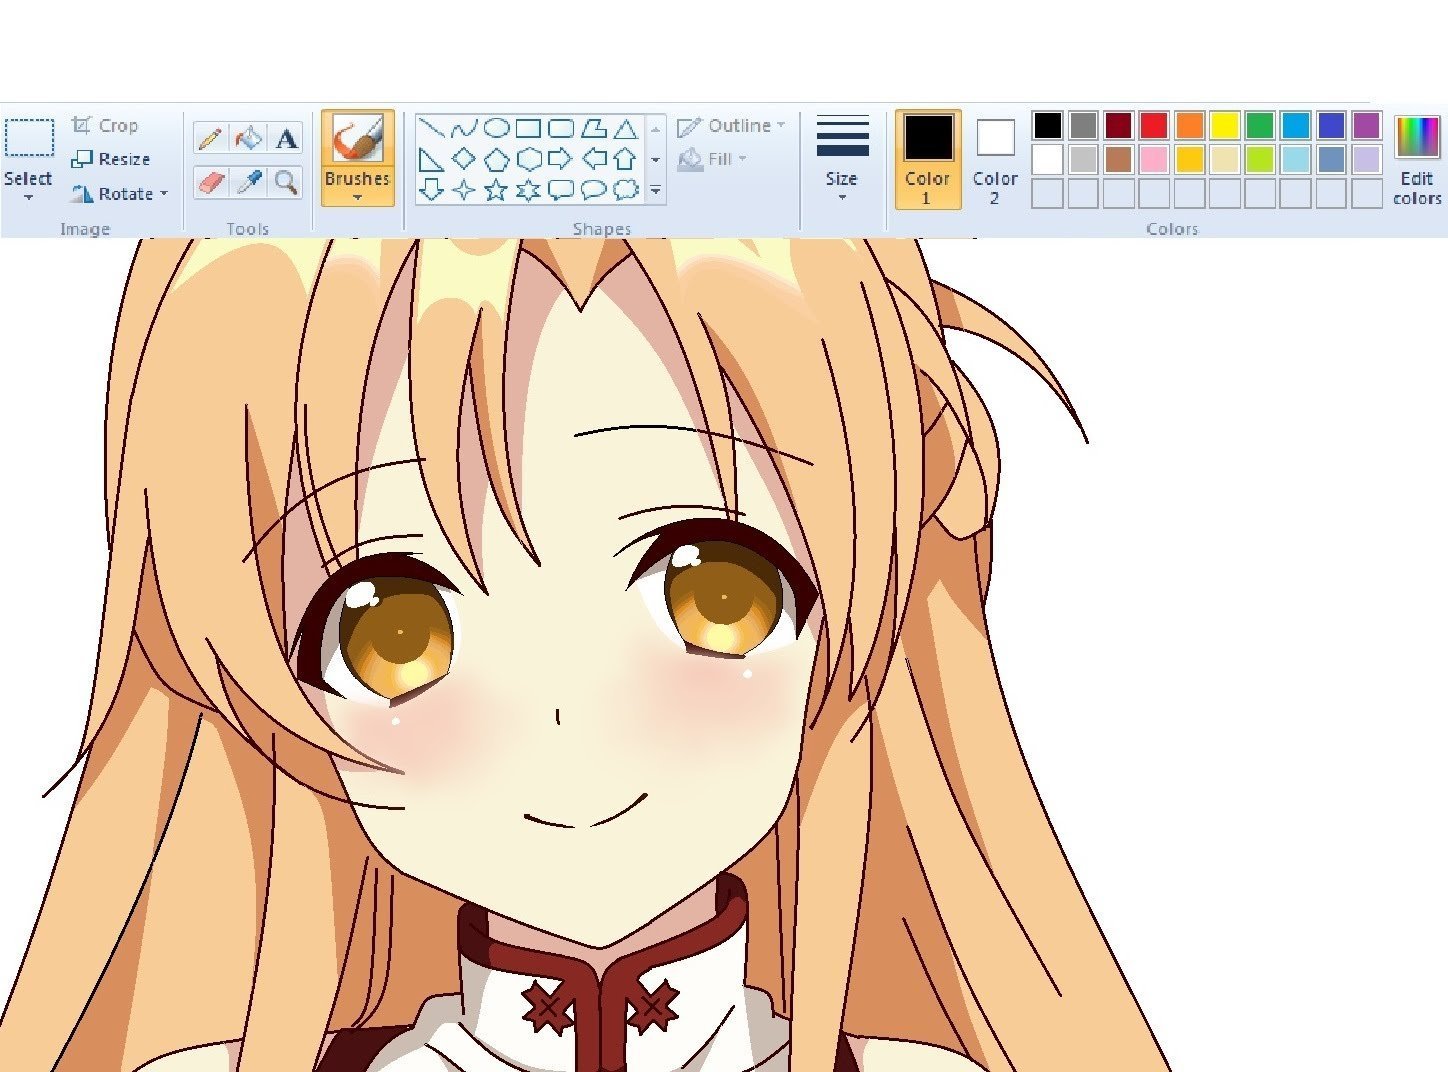This screenshot has height=1072, width=1448.
Task: Activate the Color 2 background button
Action: tap(995, 159)
